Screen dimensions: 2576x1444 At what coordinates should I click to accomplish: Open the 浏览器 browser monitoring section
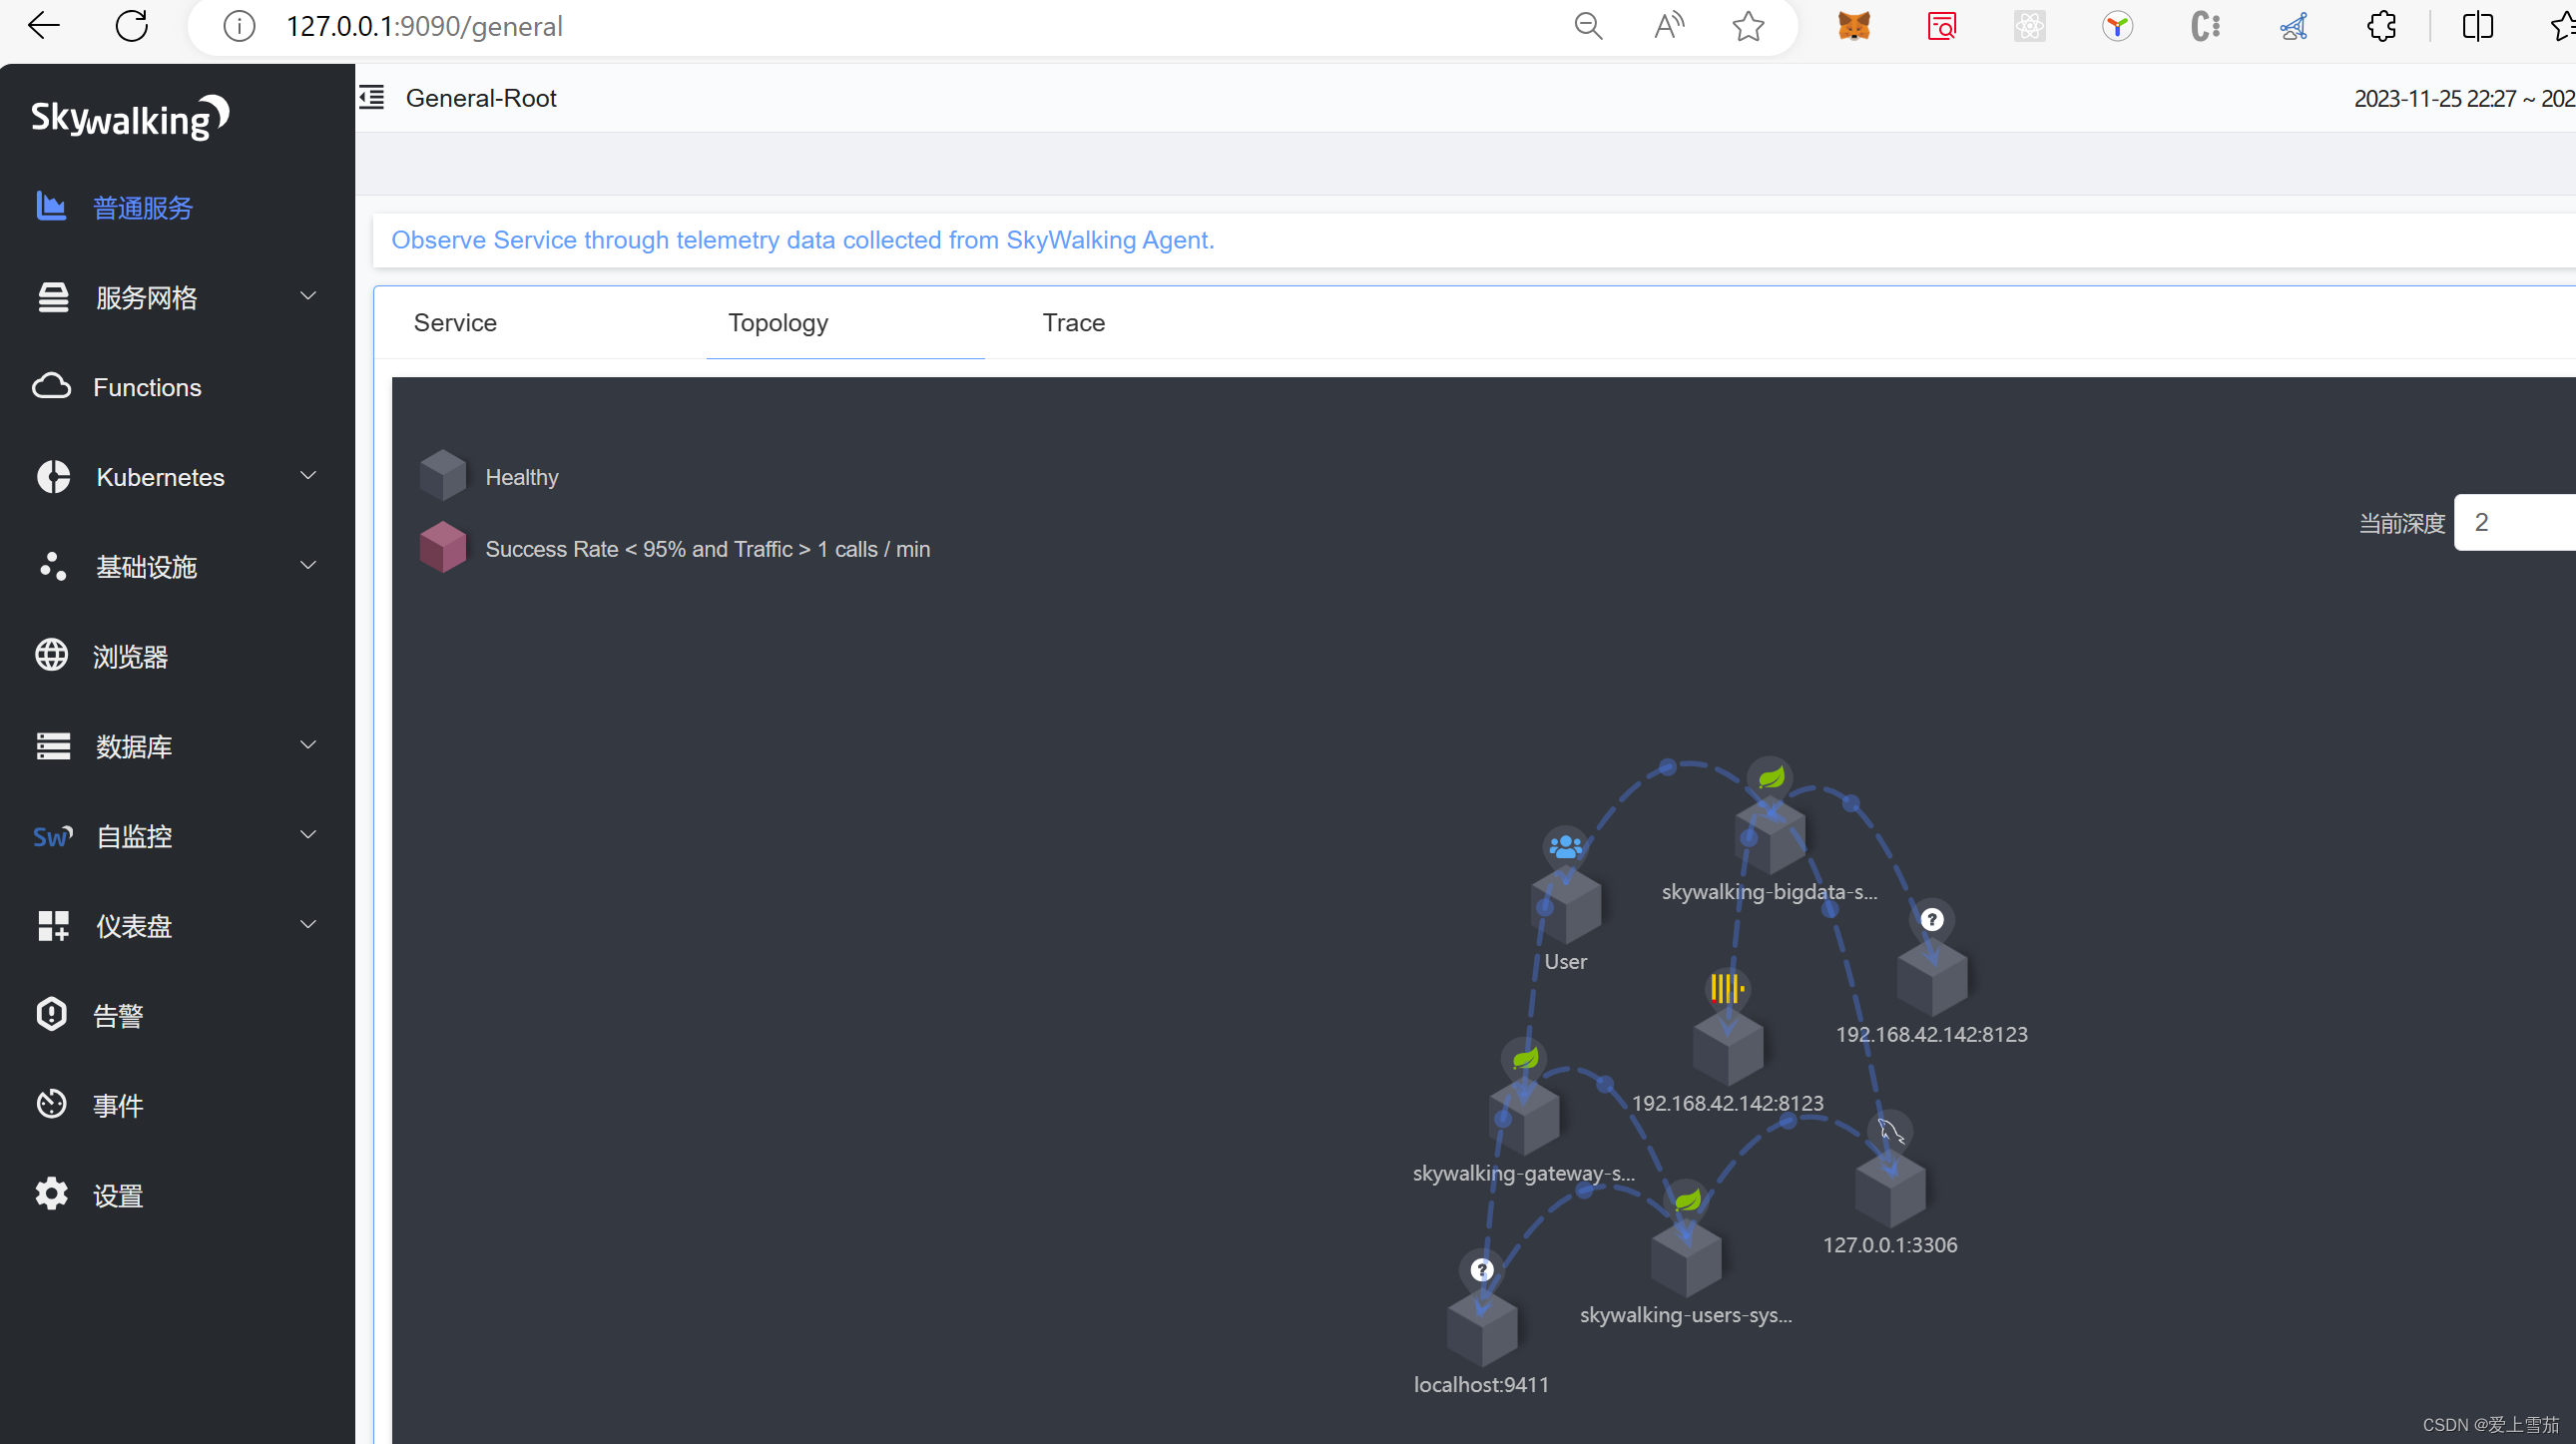[x=131, y=656]
